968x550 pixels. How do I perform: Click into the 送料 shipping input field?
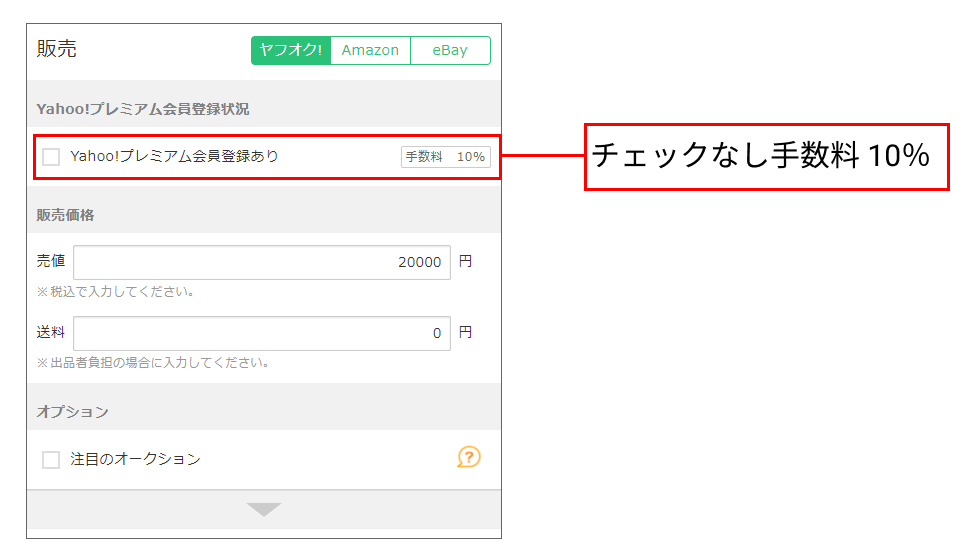pyautogui.click(x=262, y=333)
